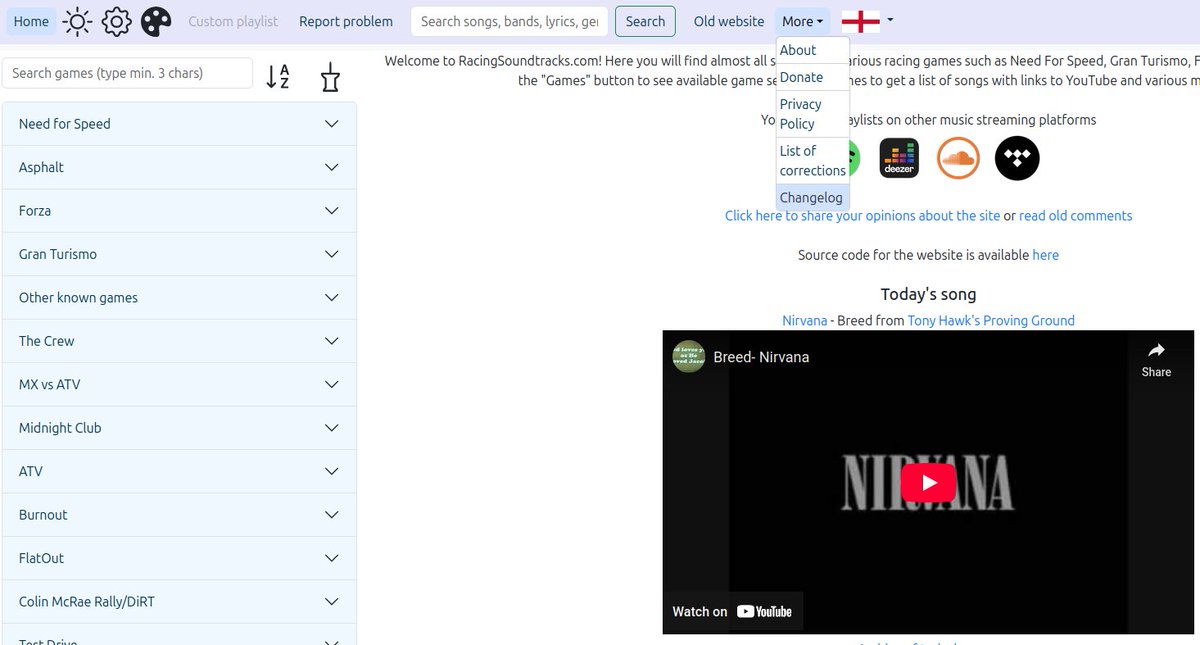Image resolution: width=1200 pixels, height=645 pixels.
Task: Open Nirvana artist link
Action: pos(804,321)
